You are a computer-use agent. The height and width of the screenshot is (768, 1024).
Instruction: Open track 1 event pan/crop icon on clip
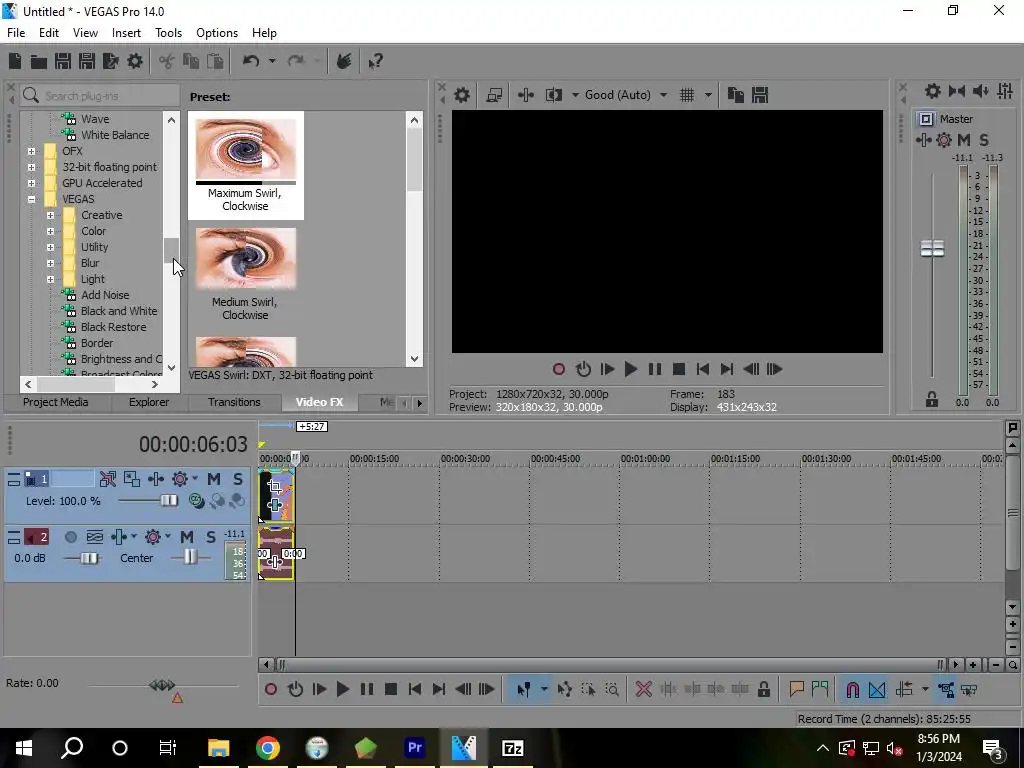click(x=275, y=487)
